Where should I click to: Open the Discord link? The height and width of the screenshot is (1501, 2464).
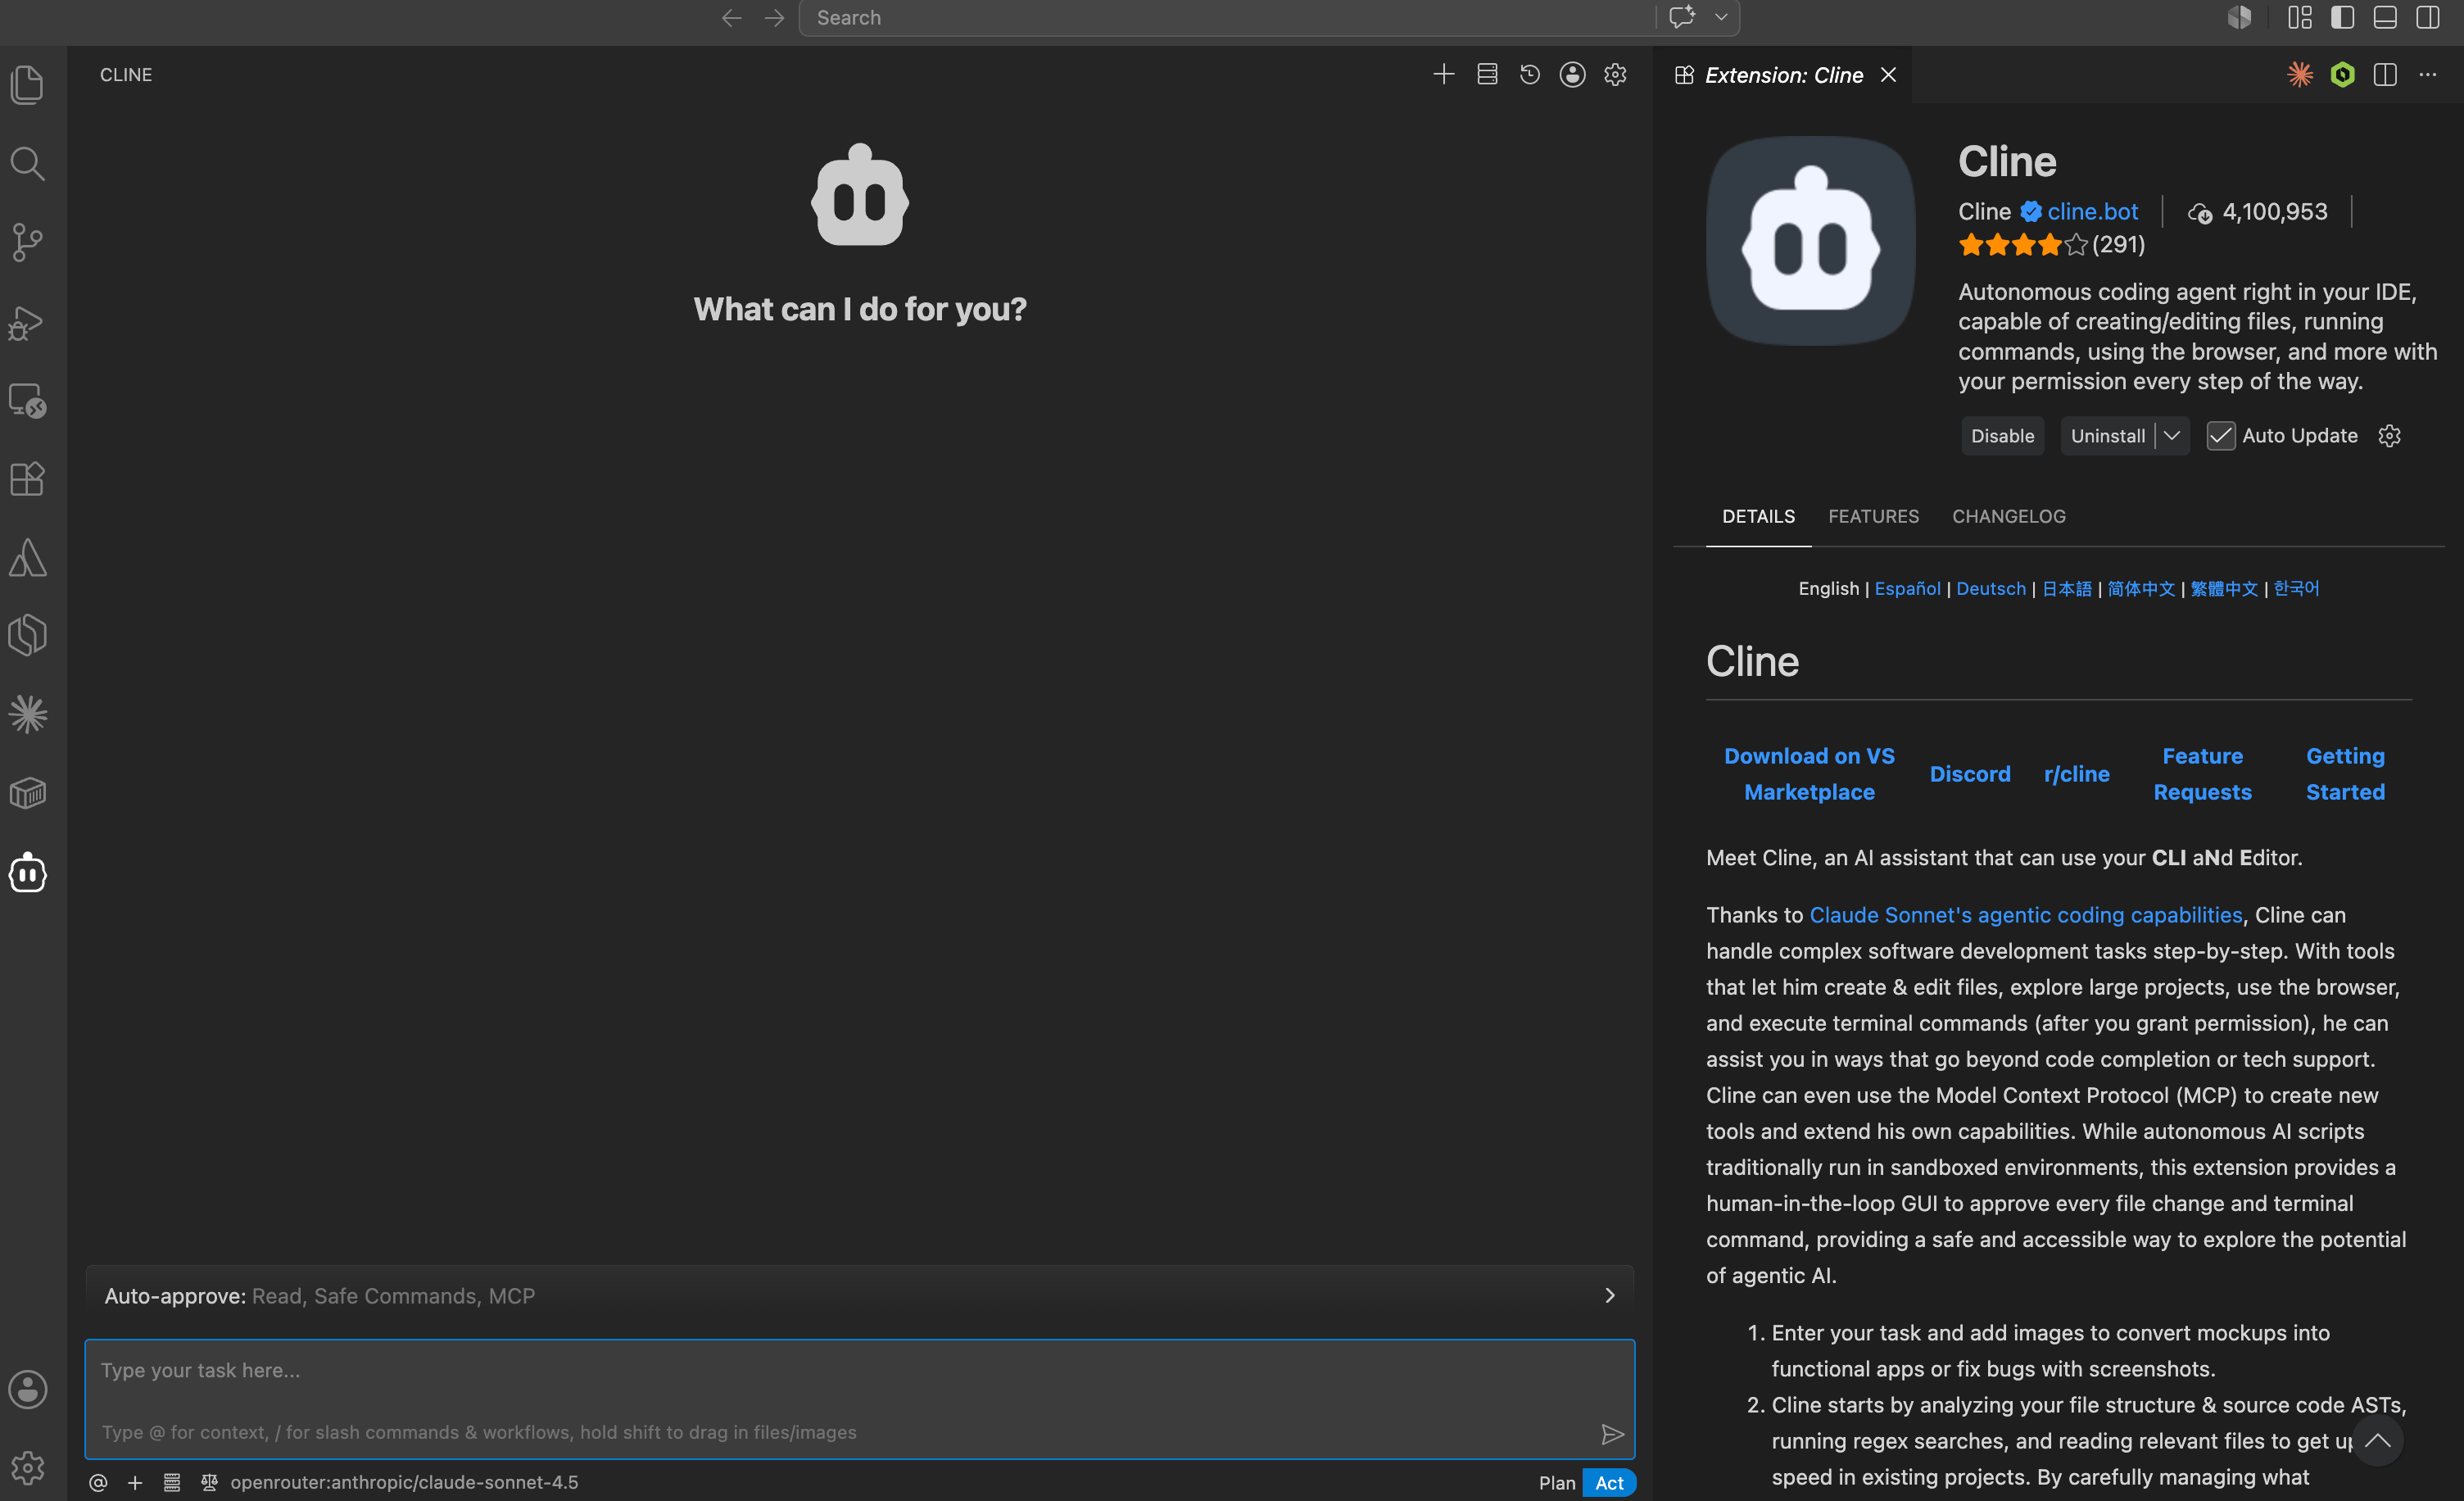[1969, 774]
